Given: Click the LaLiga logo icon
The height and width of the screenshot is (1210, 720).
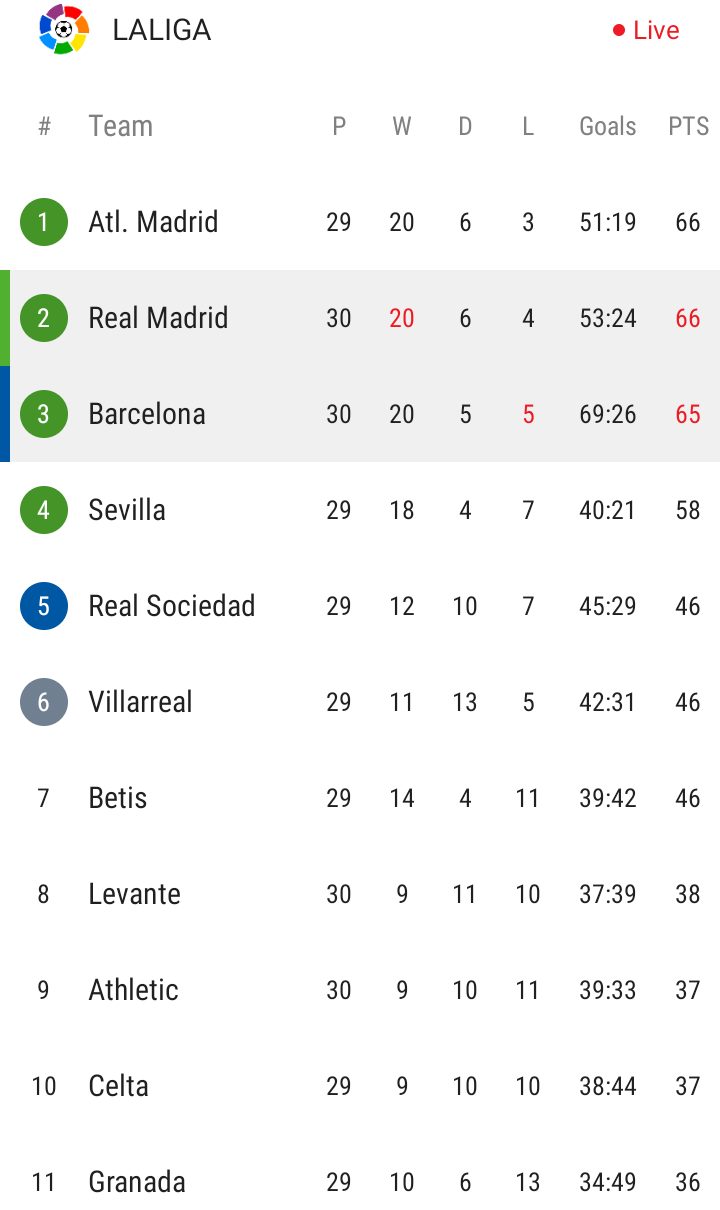Looking at the screenshot, I should point(64,30).
